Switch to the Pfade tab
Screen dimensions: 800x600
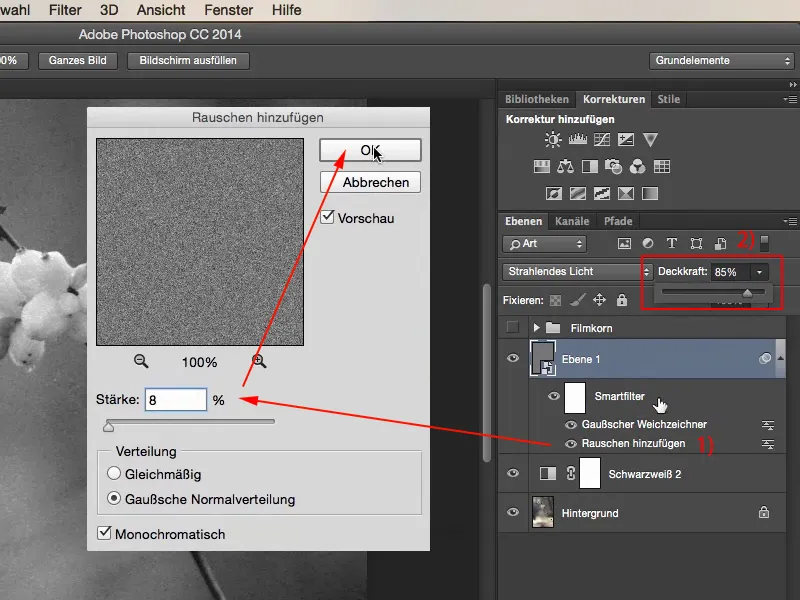tap(618, 221)
